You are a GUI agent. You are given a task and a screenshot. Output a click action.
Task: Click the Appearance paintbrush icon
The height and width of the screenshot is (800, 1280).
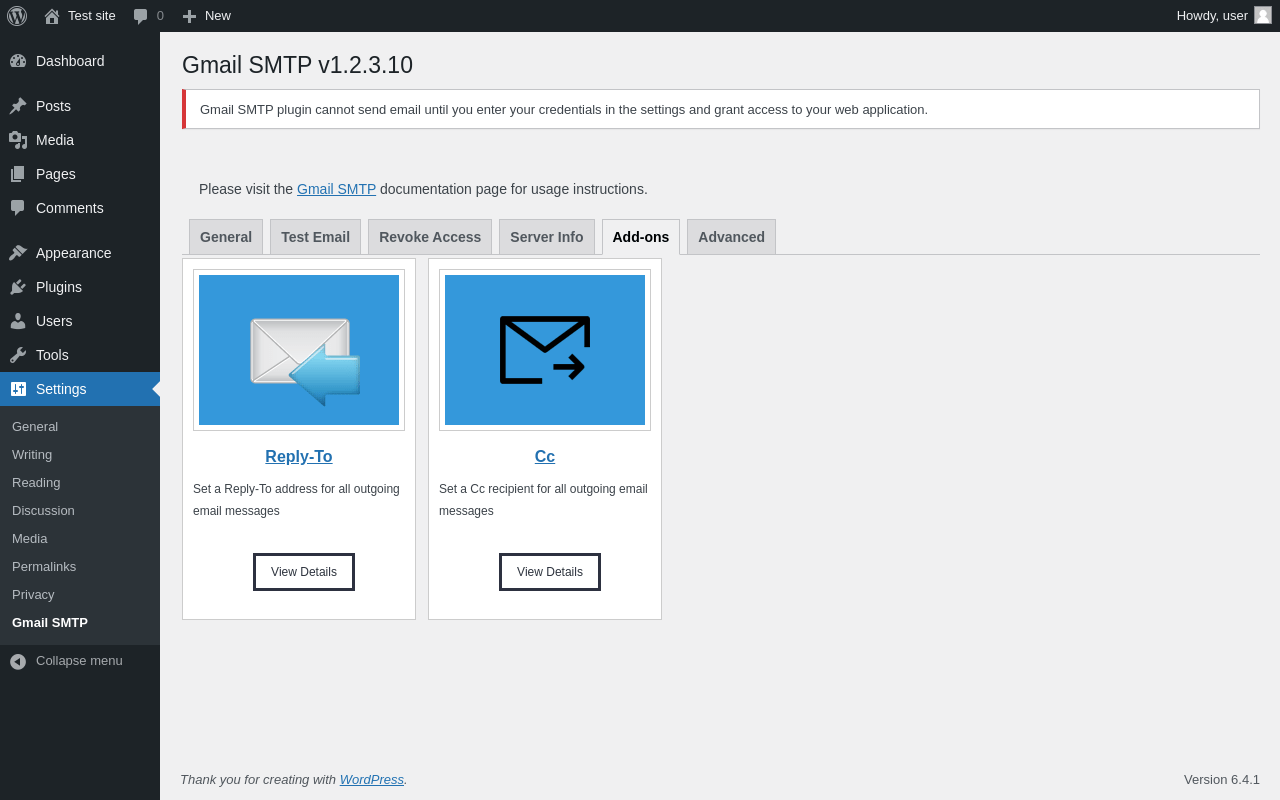pos(18,253)
